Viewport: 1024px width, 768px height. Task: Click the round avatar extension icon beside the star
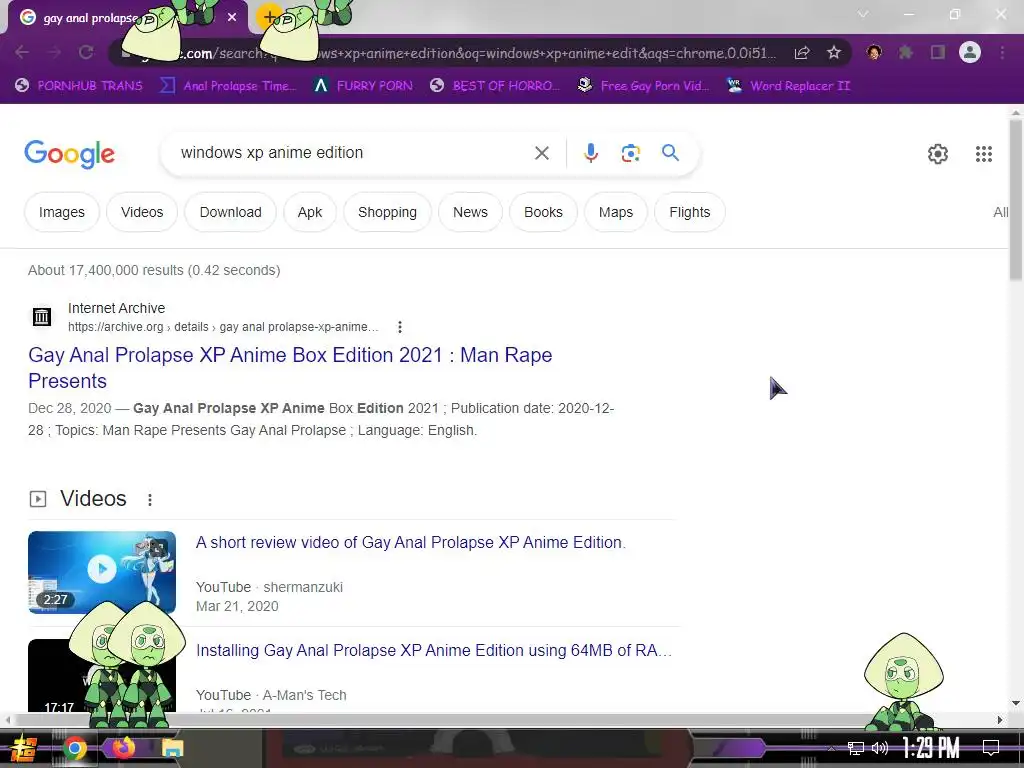pos(874,52)
